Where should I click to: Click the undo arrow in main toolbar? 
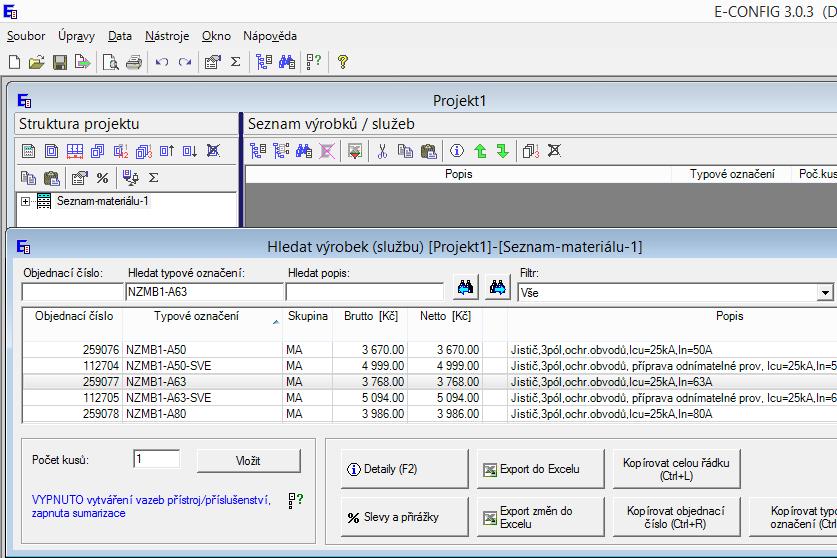click(x=162, y=62)
